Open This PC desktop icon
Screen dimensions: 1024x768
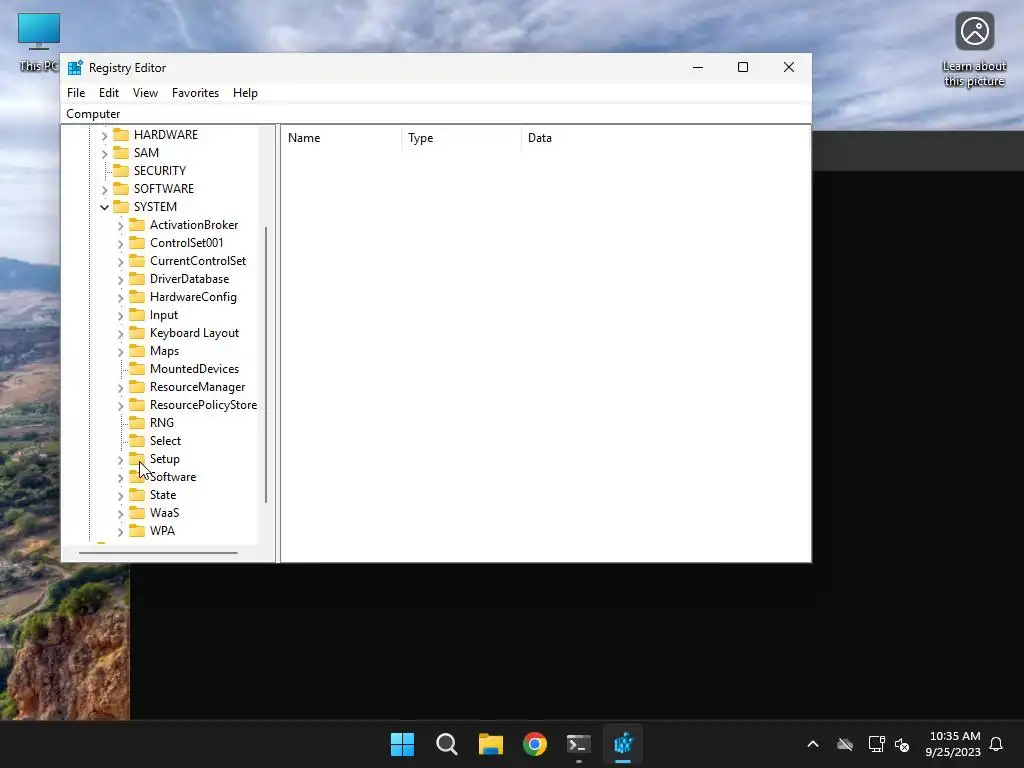[39, 40]
